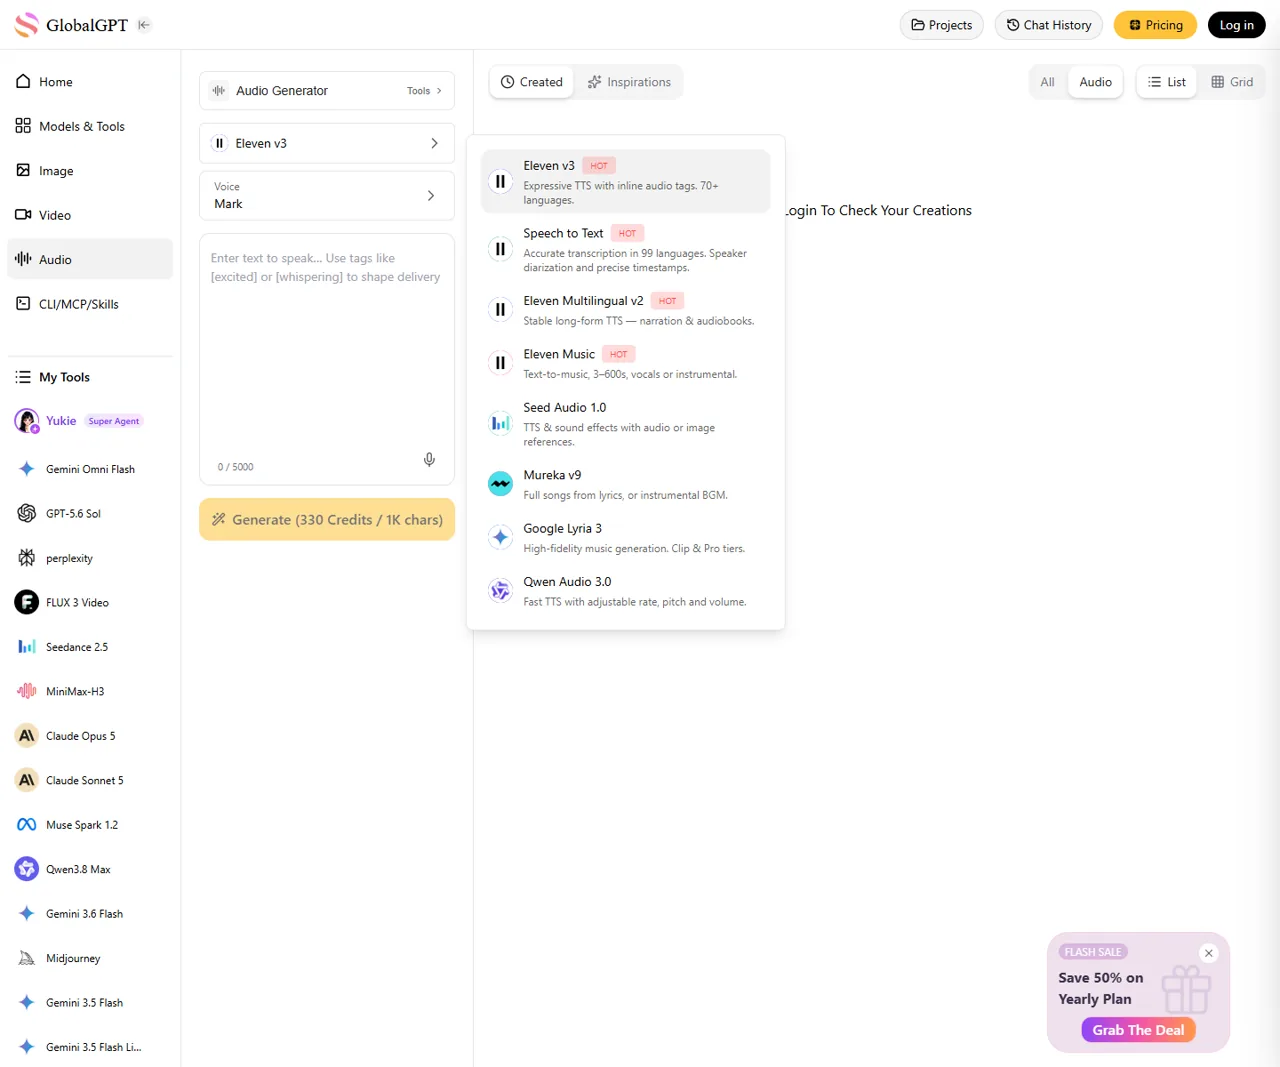The image size is (1280, 1067).
Task: Choose Seed Audio 1.0 from the list
Action: pyautogui.click(x=626, y=424)
